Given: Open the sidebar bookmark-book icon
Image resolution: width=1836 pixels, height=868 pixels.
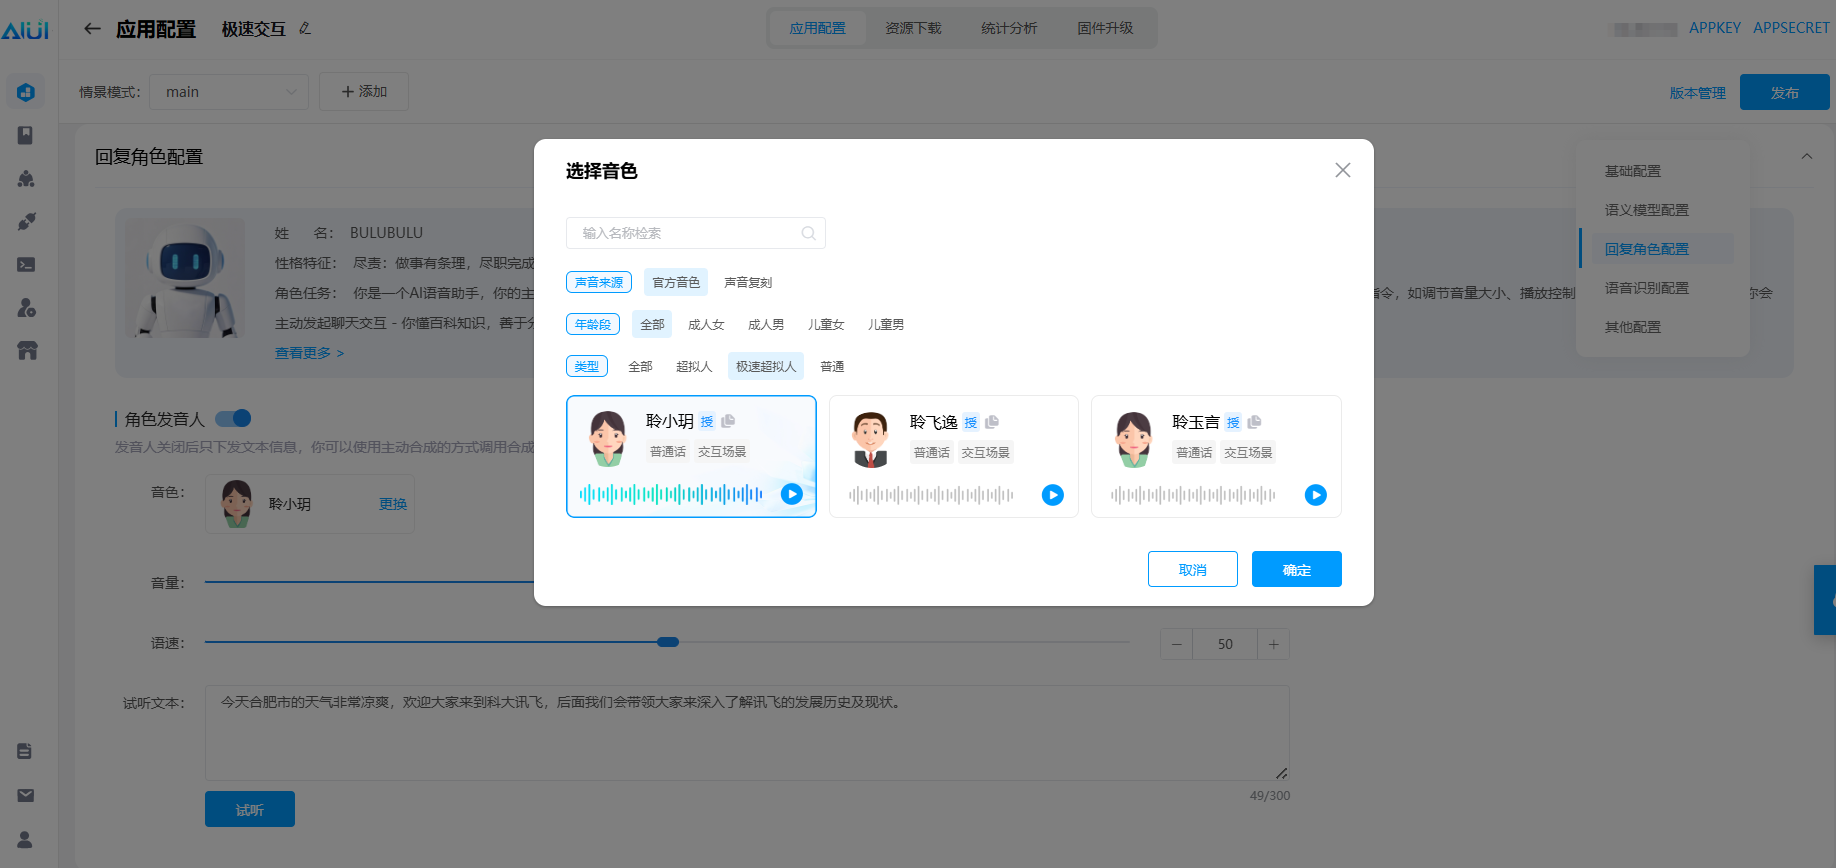Looking at the screenshot, I should click(x=26, y=135).
